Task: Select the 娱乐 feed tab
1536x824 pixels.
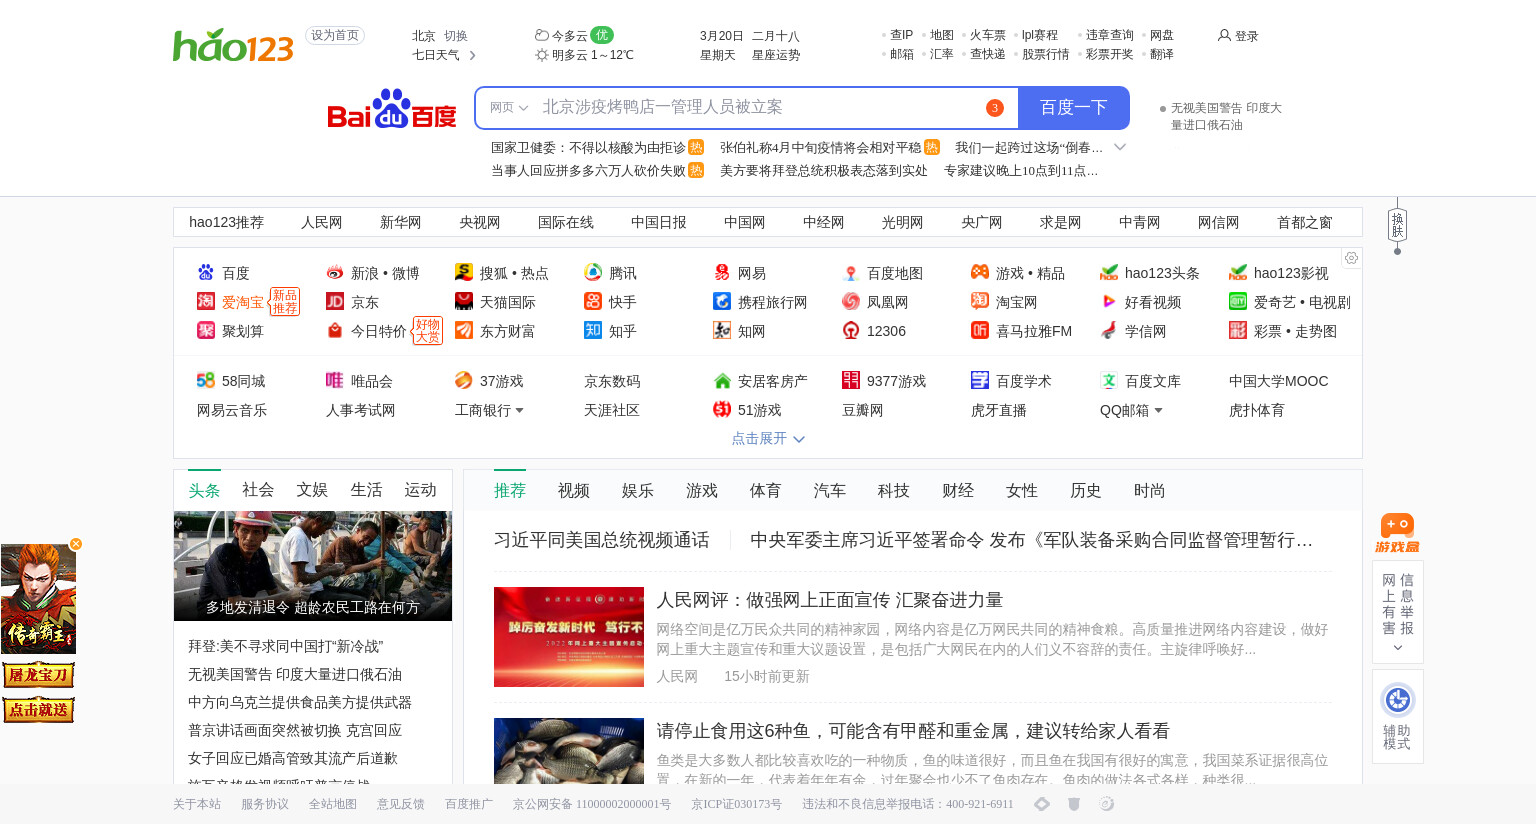Action: click(638, 490)
